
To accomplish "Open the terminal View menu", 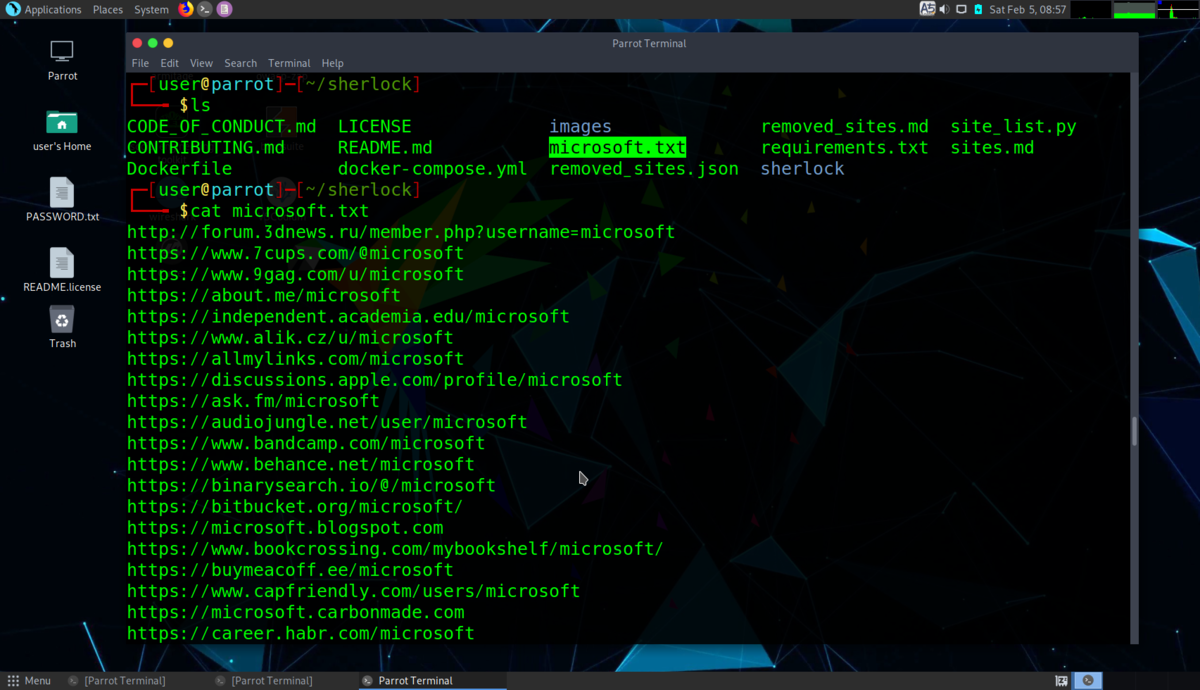I will click(x=201, y=63).
